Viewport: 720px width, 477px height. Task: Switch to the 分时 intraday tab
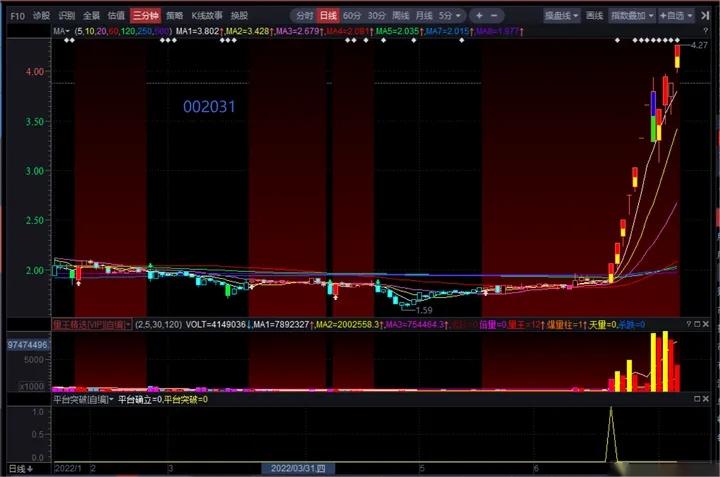[304, 16]
